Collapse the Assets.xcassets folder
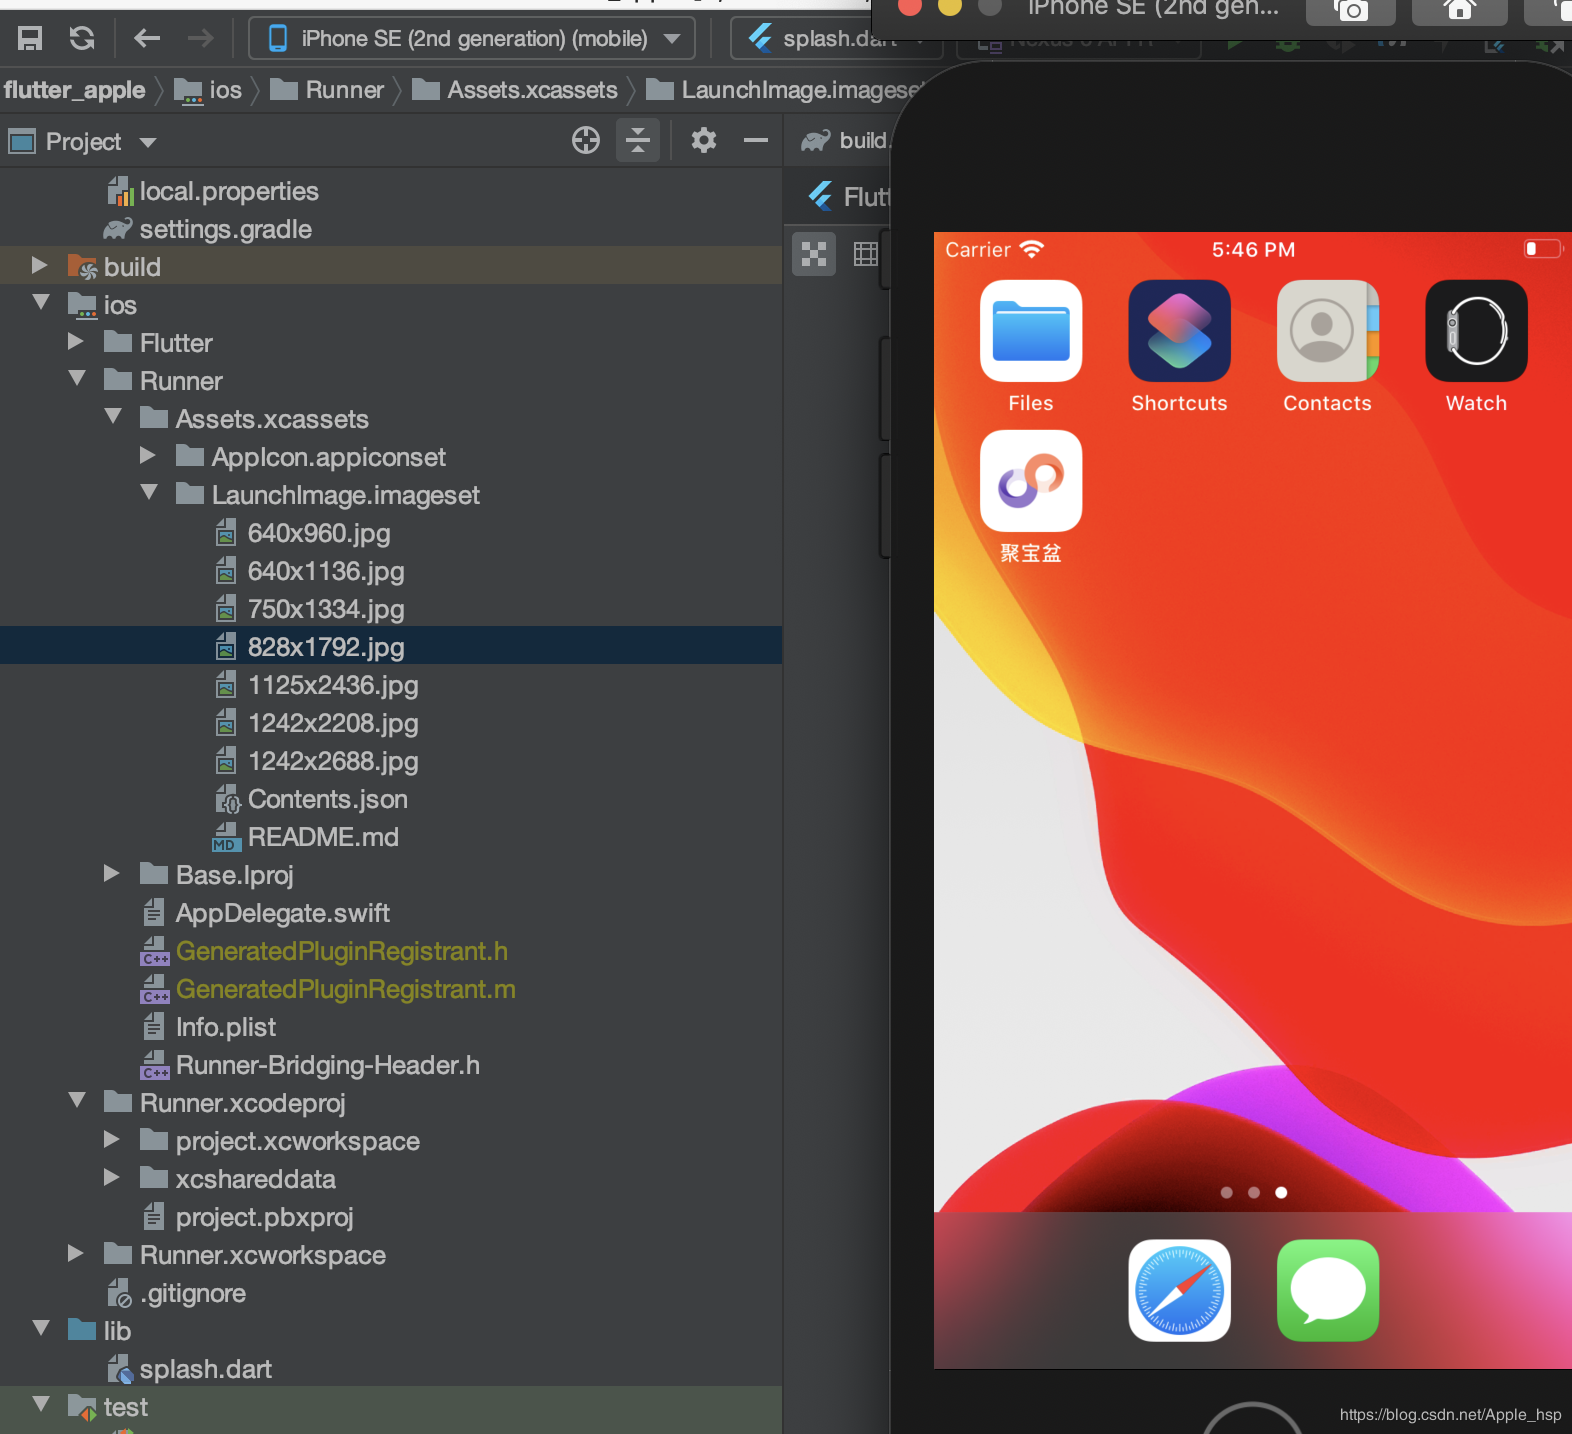 [x=113, y=416]
